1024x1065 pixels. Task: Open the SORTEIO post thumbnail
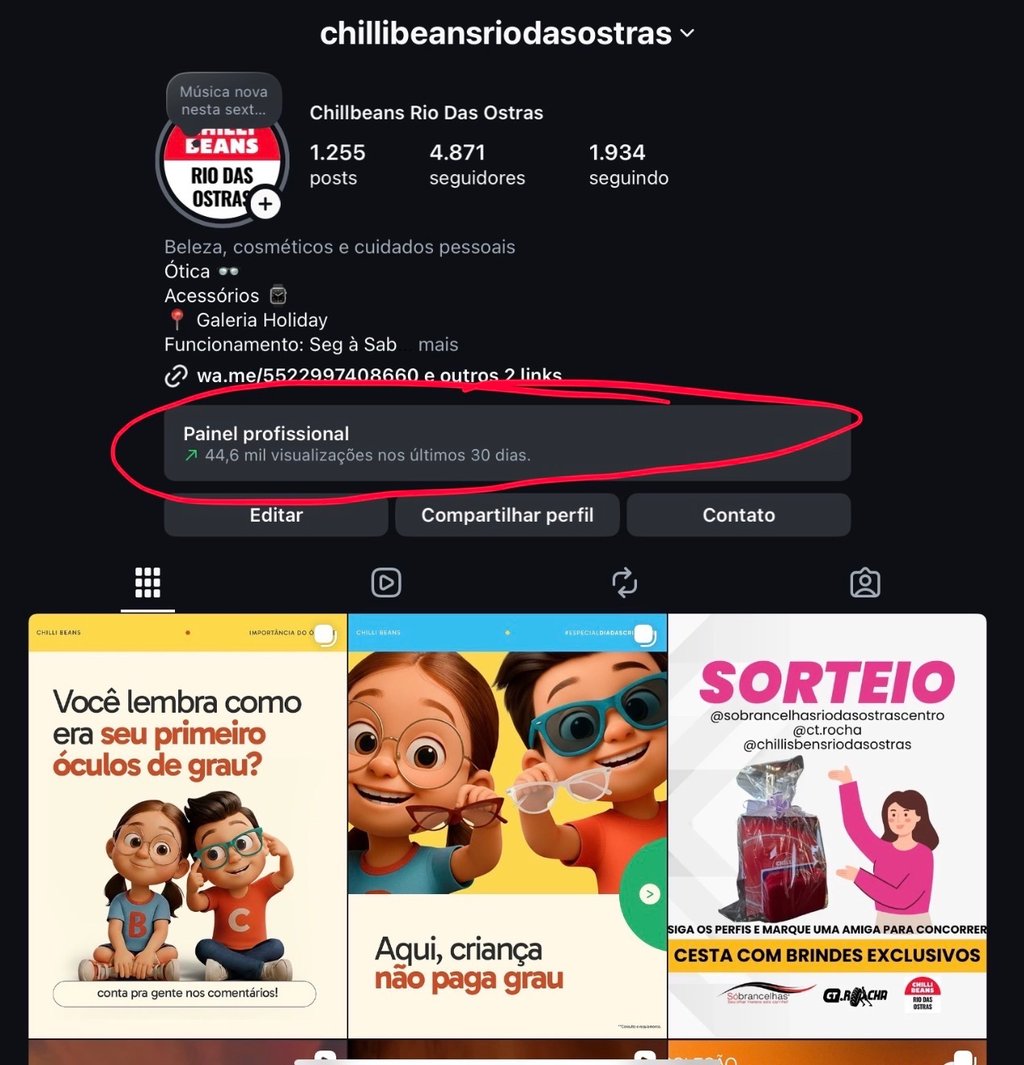point(827,825)
